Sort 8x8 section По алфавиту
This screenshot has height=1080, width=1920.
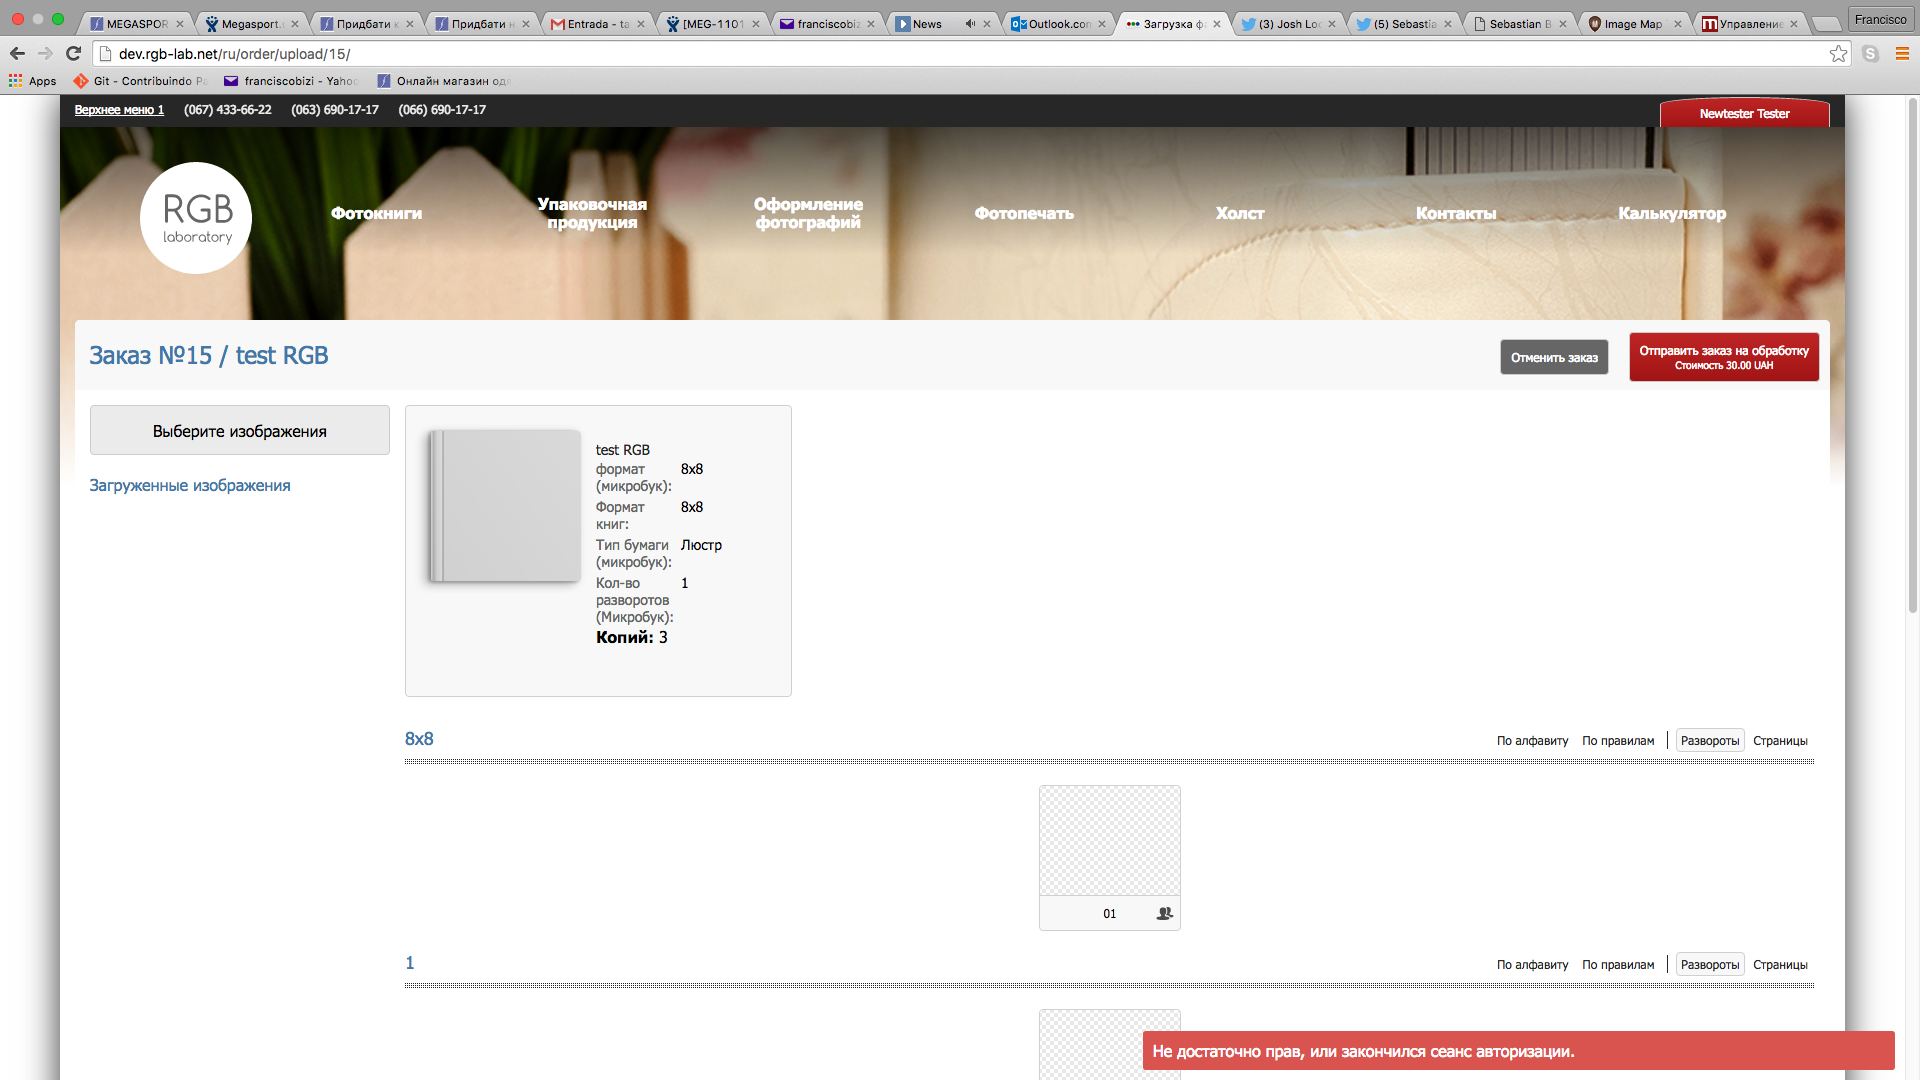coord(1532,741)
